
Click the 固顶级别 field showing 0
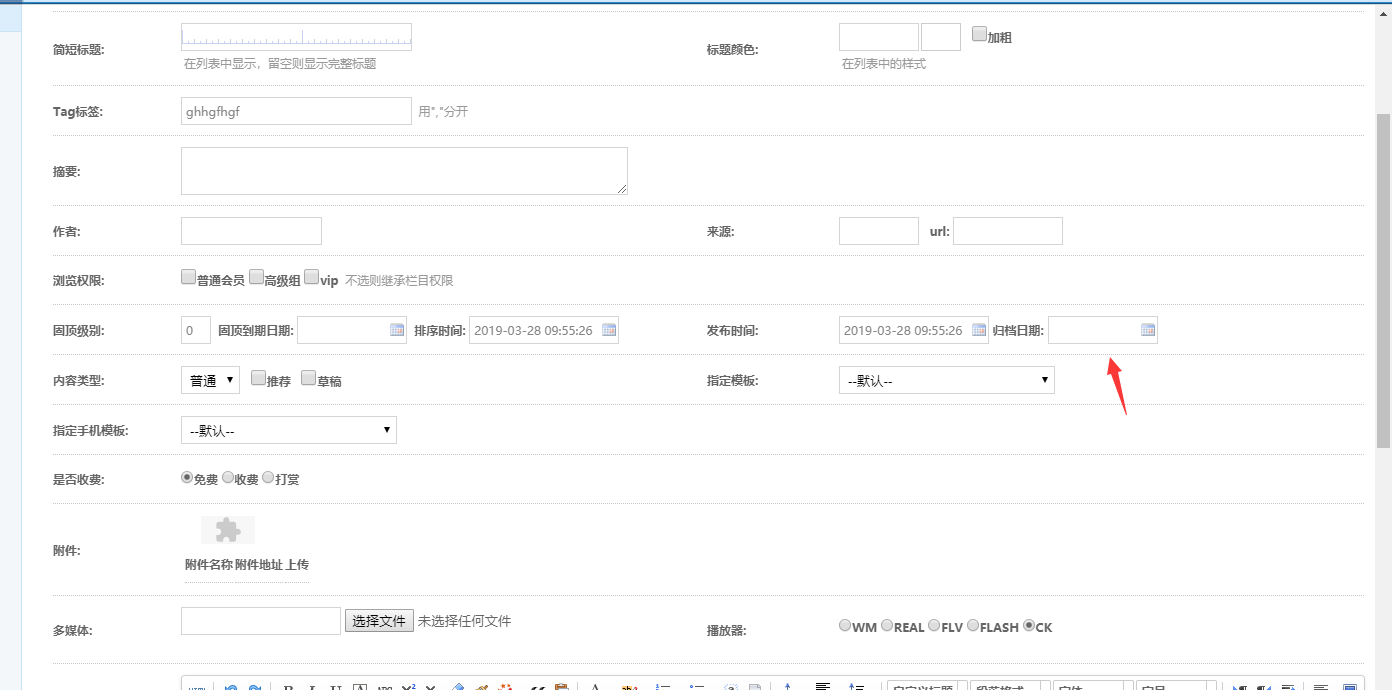pos(196,330)
